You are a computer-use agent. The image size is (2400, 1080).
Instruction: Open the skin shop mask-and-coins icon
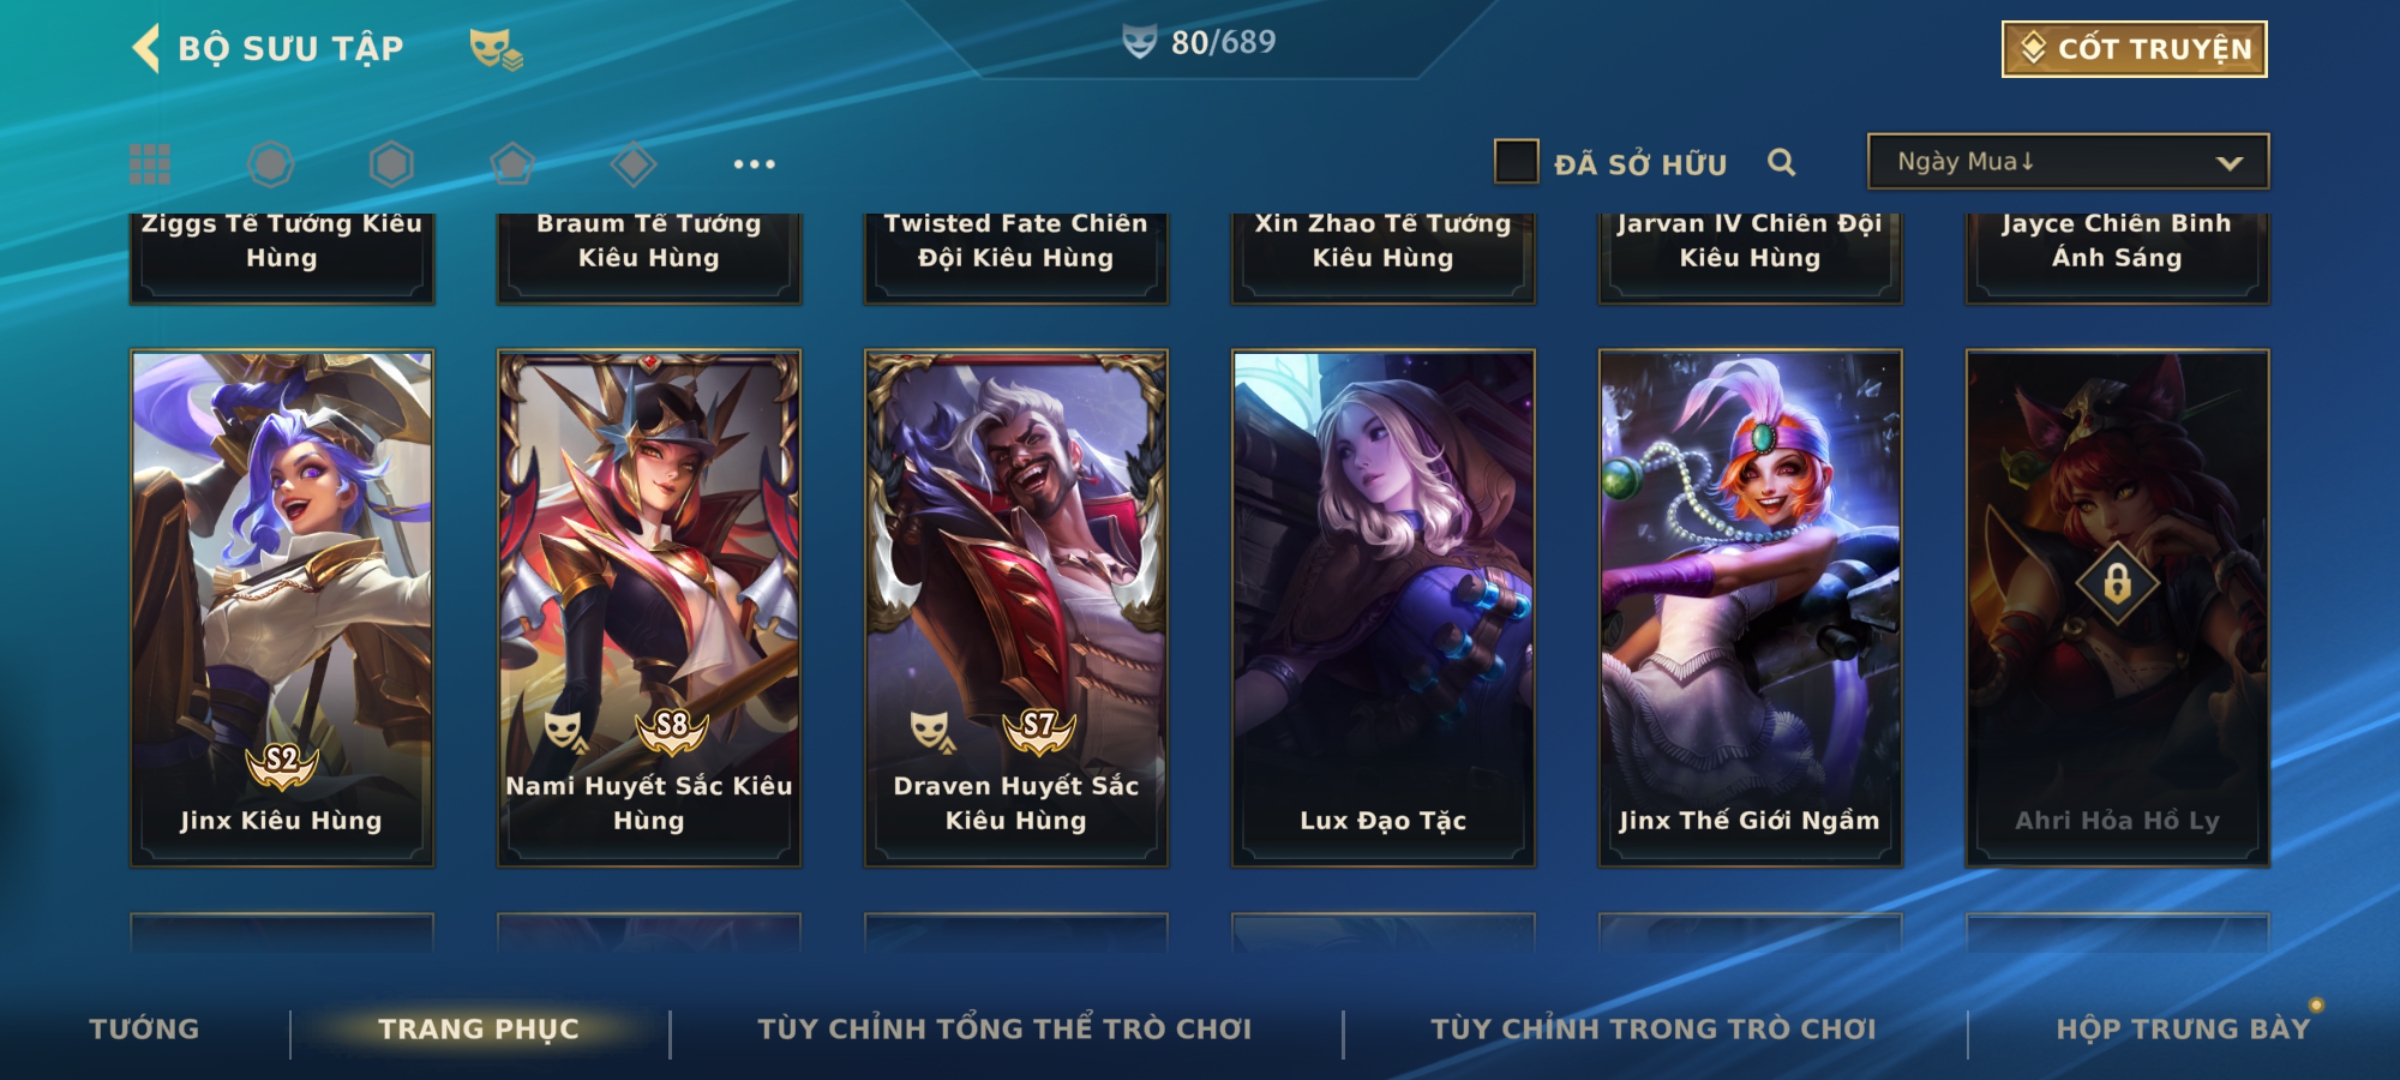click(496, 48)
